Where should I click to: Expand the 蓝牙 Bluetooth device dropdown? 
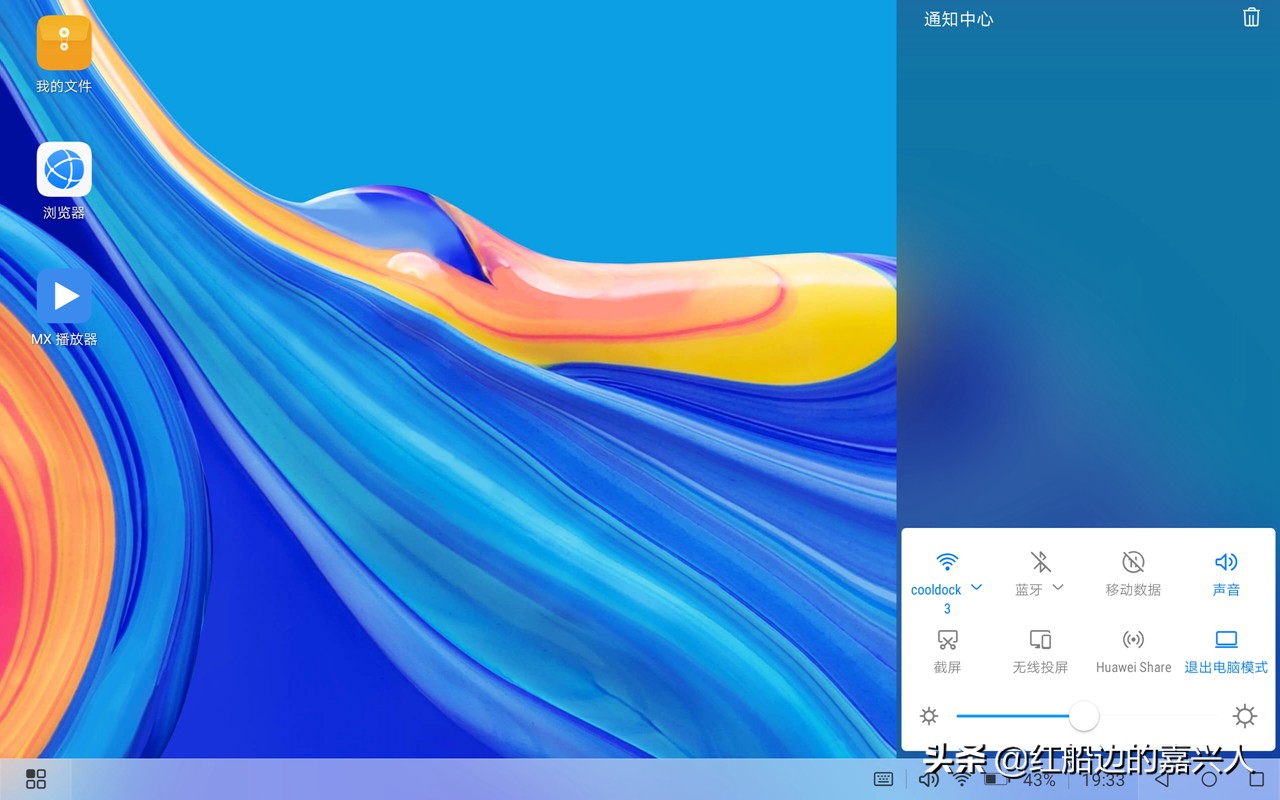(x=1058, y=587)
